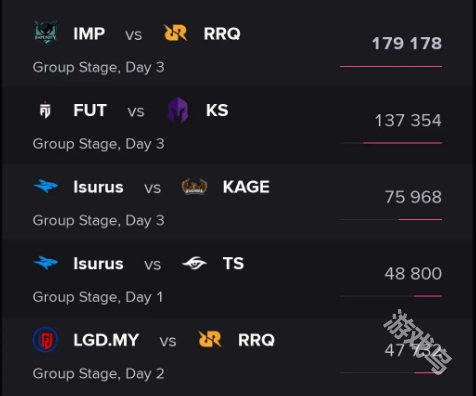Open Group Stage, Day 2 match row

[238, 356]
